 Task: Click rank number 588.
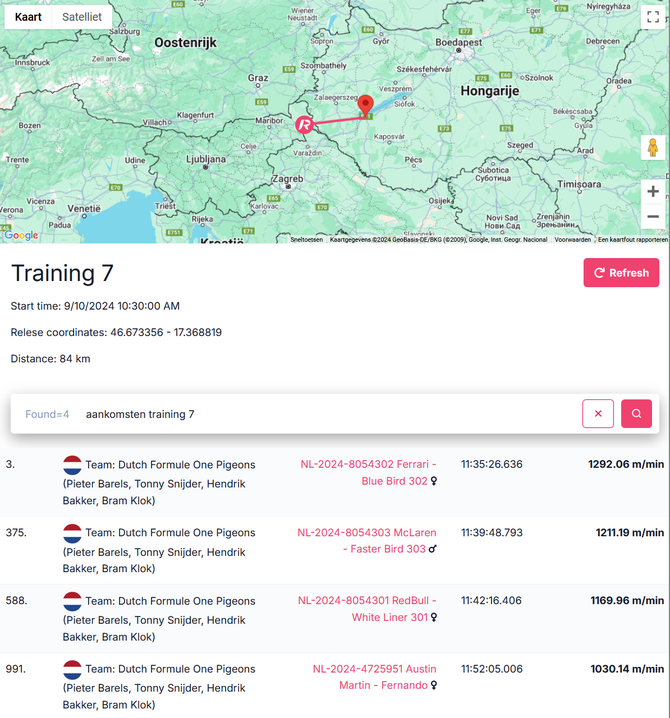[x=16, y=600]
